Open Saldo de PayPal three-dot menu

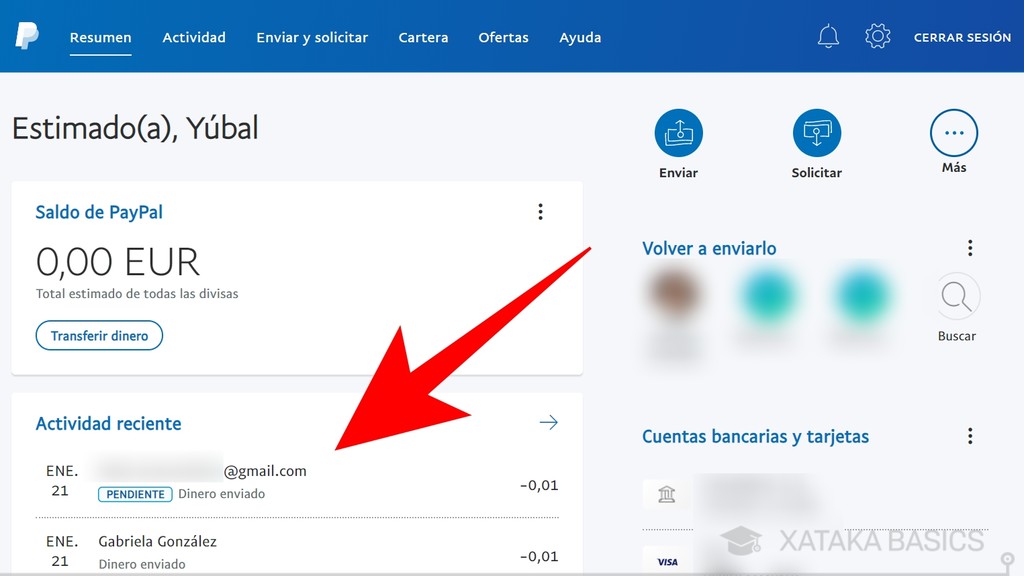coord(540,212)
